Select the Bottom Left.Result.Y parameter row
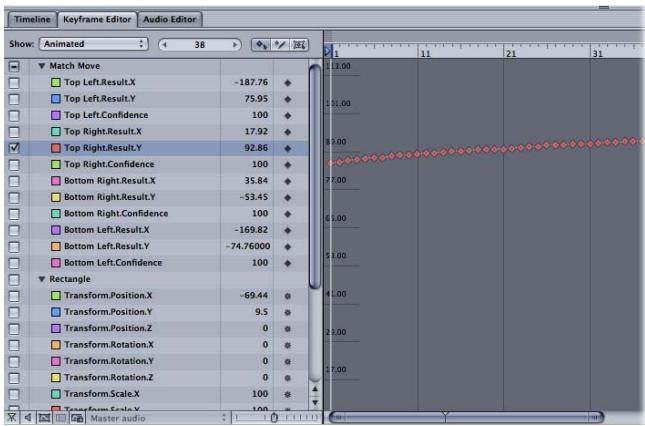645x426 pixels. [156, 246]
